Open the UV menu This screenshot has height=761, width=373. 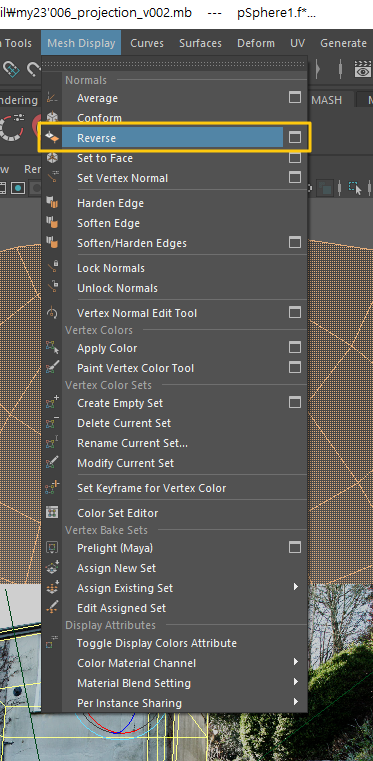tap(297, 43)
